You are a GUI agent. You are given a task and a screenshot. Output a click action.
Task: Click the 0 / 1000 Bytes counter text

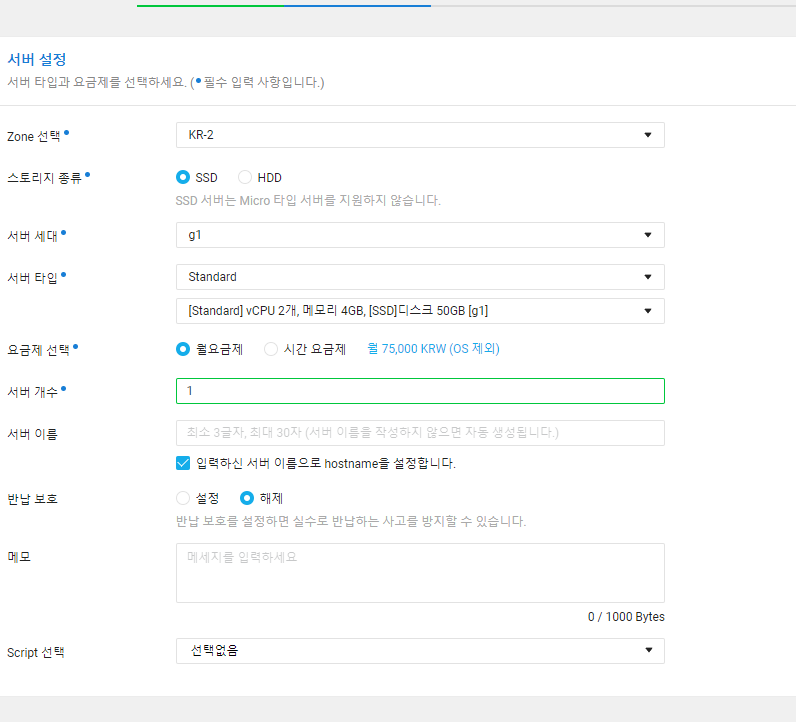626,616
